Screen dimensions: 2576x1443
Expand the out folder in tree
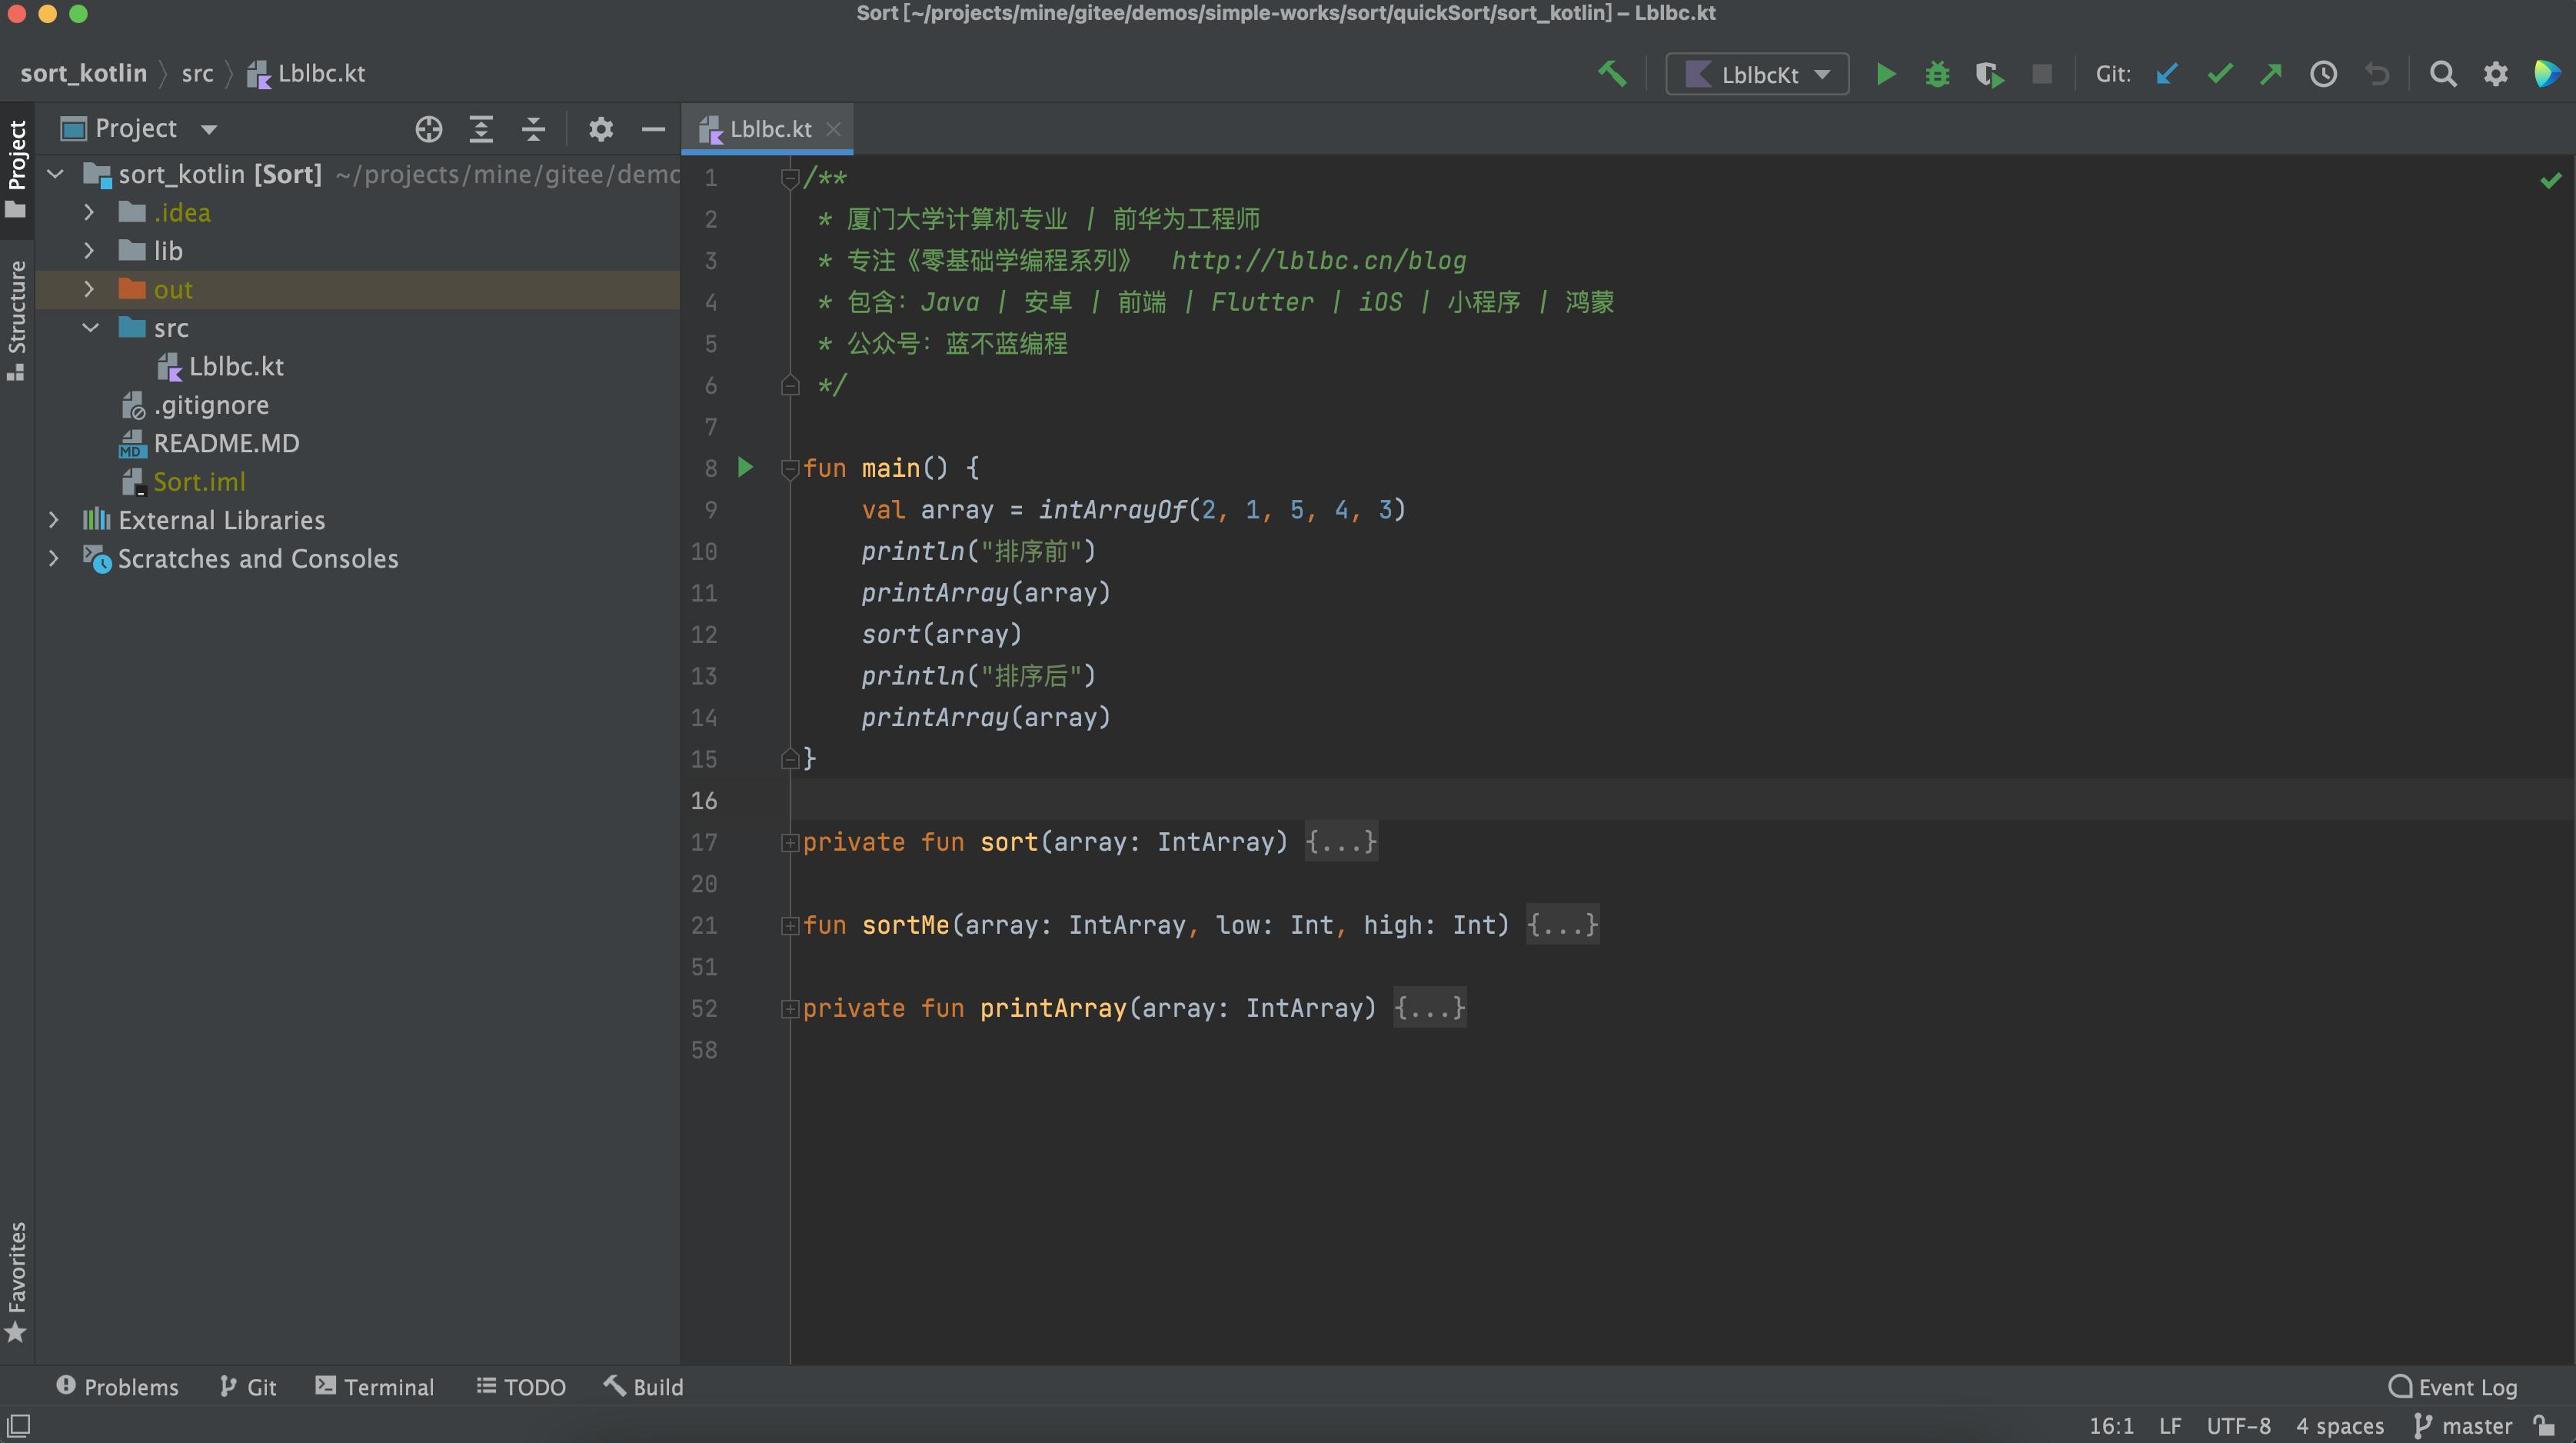pyautogui.click(x=89, y=290)
